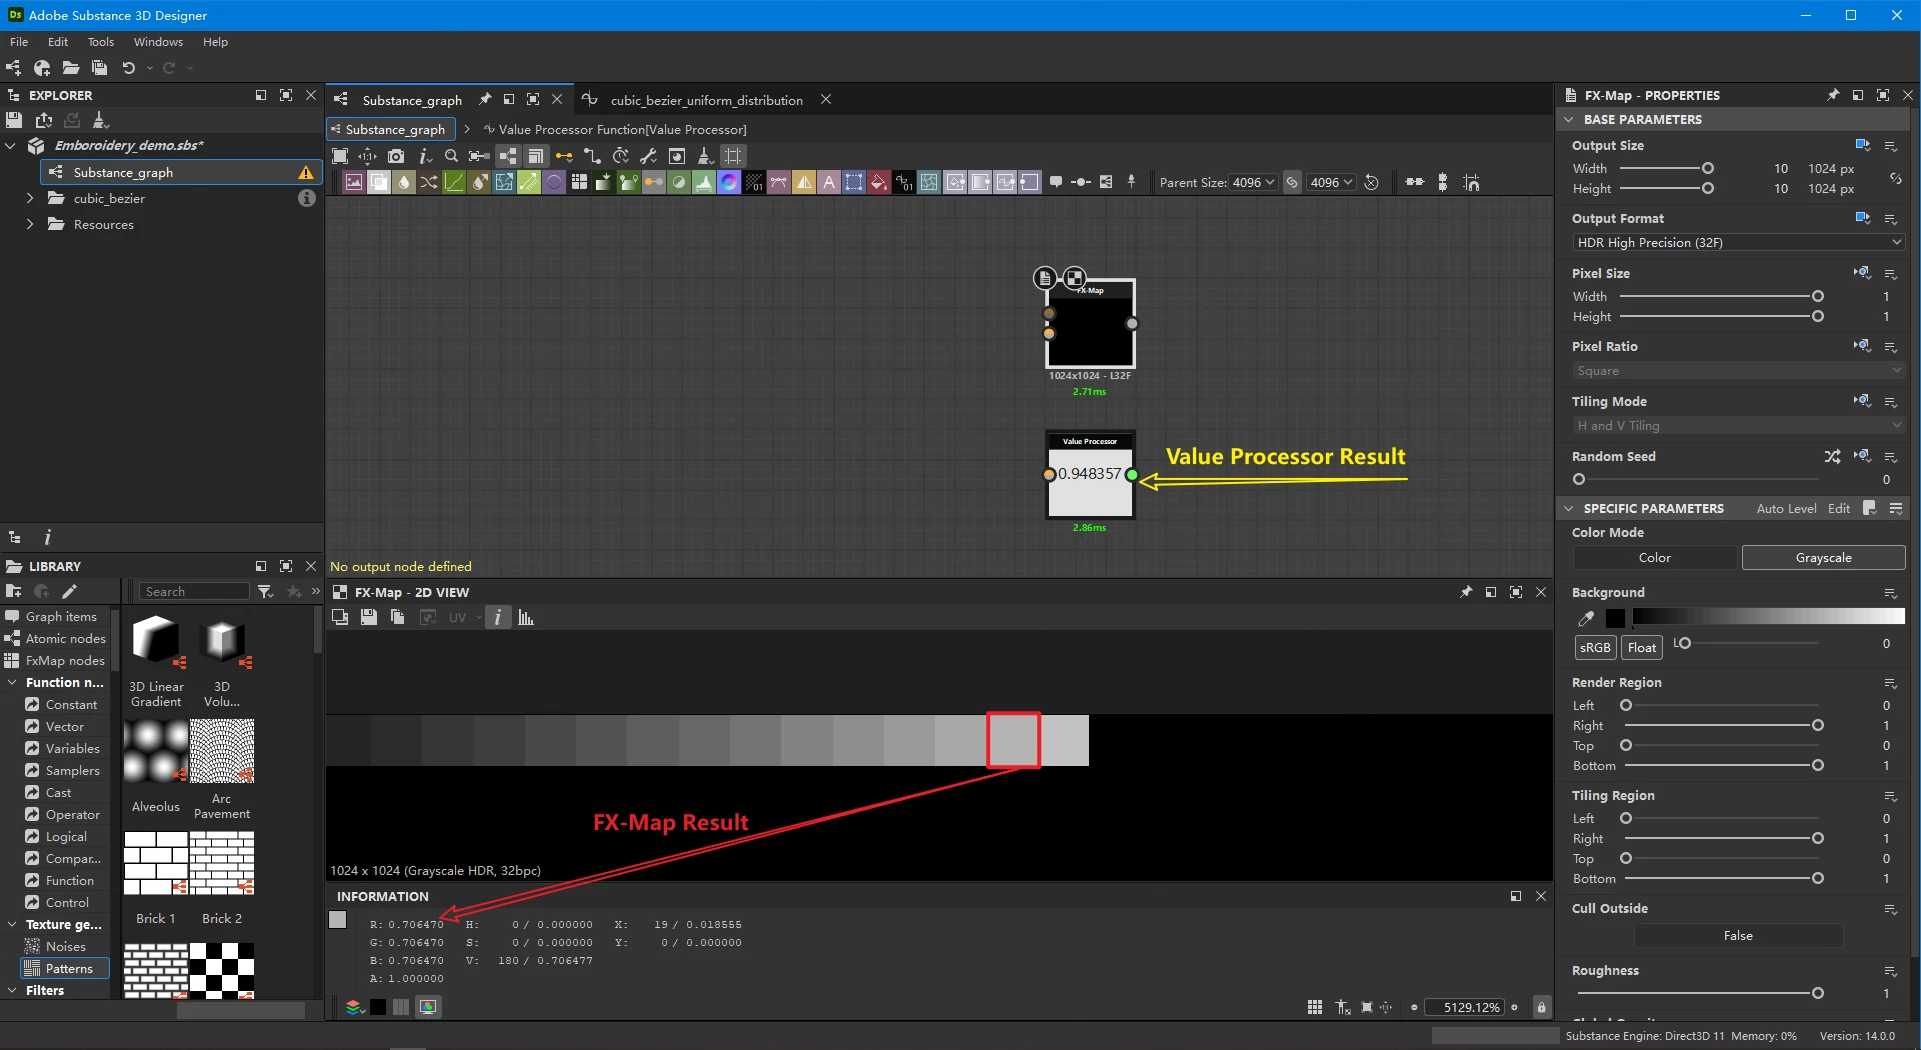Click Edit in Specific Parameters
Screen dimensions: 1921x1050
pos(1838,508)
